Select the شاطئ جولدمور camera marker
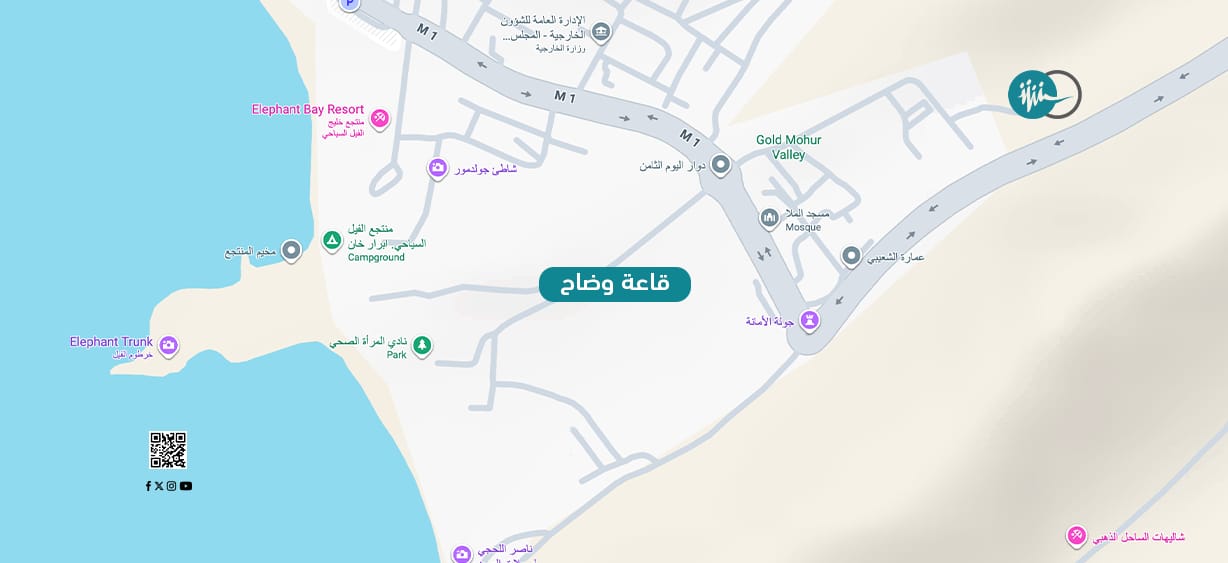 (437, 168)
